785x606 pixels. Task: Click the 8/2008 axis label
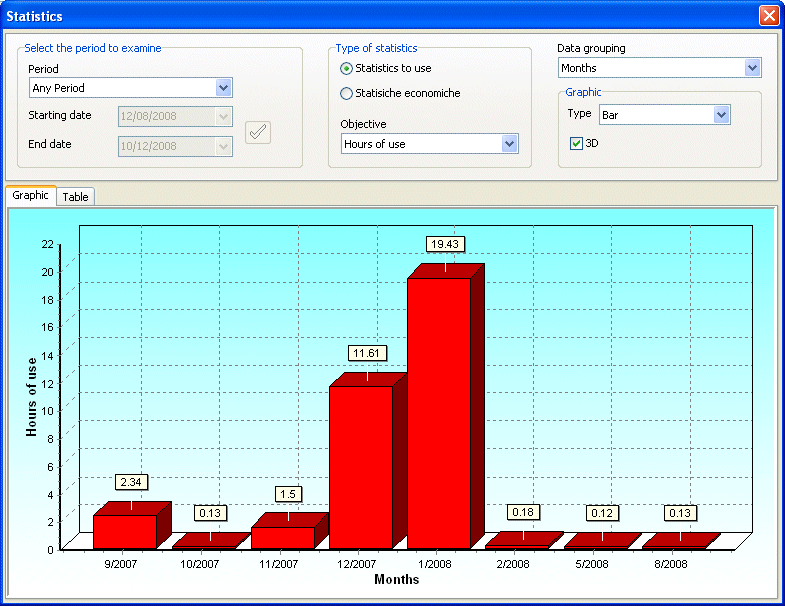[x=671, y=564]
